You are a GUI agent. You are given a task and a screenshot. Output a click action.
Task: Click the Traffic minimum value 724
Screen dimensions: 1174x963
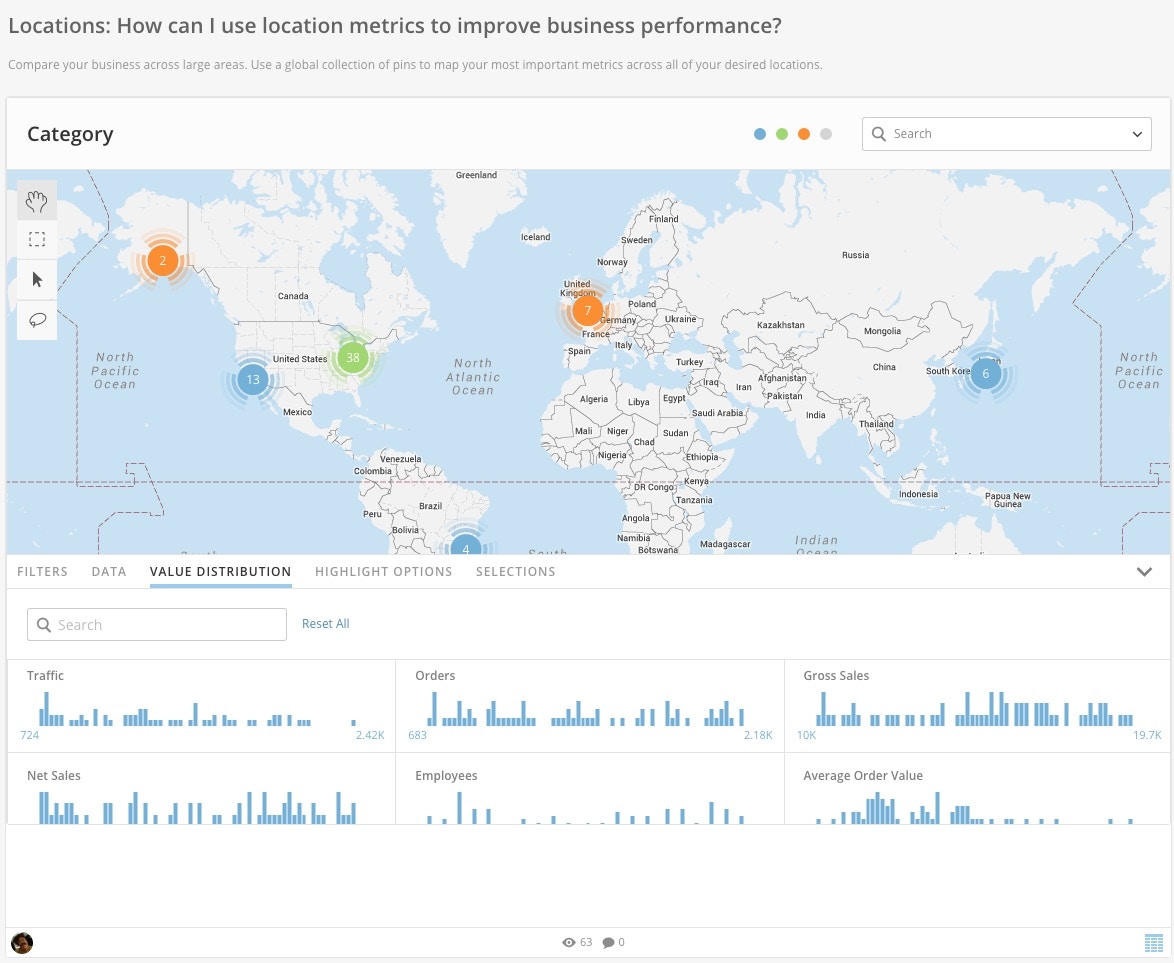click(x=29, y=735)
